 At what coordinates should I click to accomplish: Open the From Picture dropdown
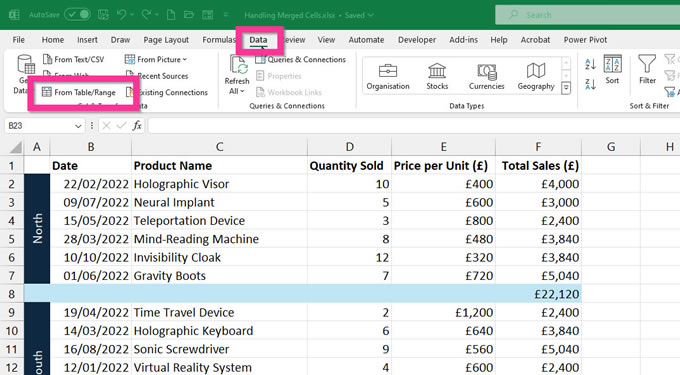[x=156, y=59]
